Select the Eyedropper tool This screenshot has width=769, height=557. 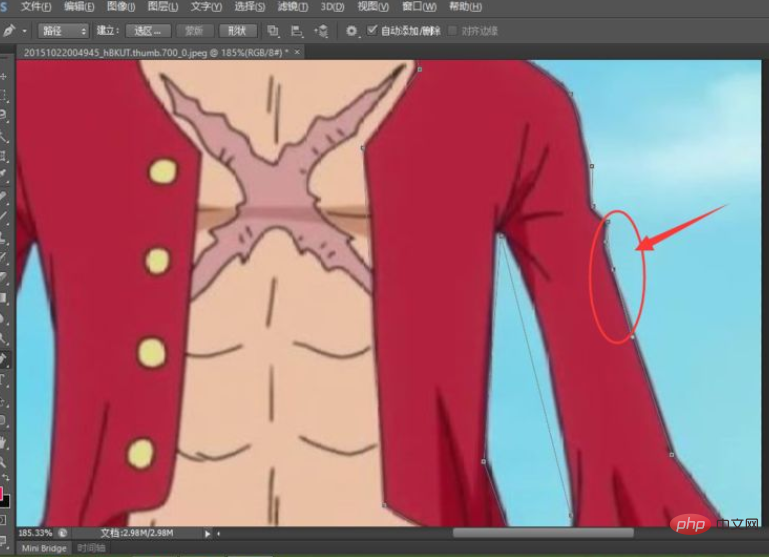pyautogui.click(x=3, y=175)
